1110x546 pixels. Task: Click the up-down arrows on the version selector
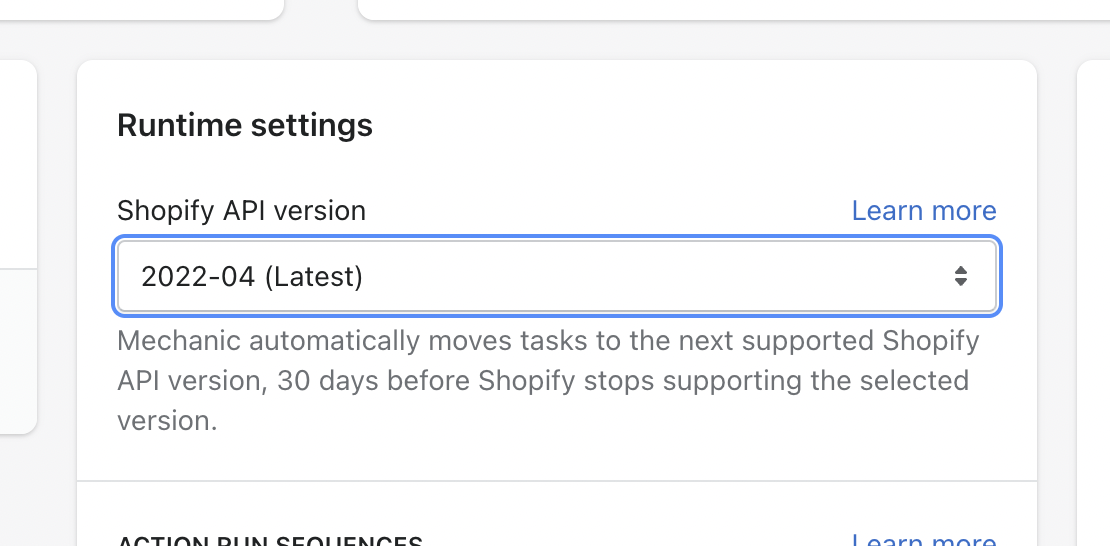coord(960,276)
